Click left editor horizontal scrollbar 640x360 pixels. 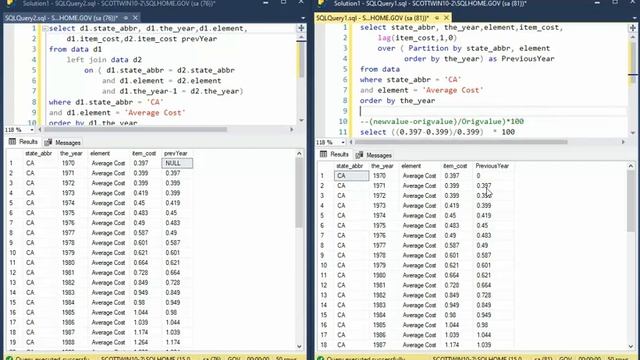tap(136, 129)
